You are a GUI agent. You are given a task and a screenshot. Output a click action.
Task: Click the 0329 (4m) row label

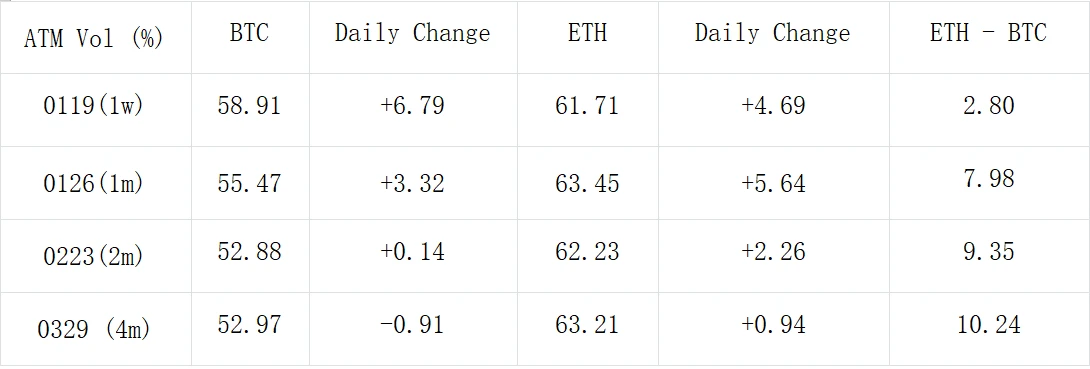[x=94, y=329]
